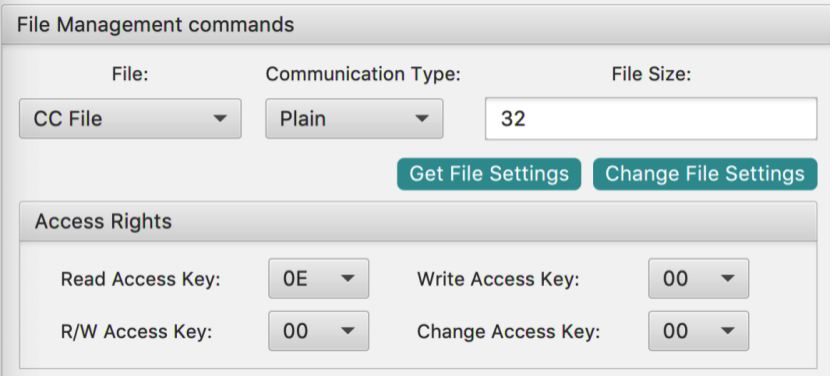832x378 pixels.
Task: Click the Change Access Key label
Action: point(508,332)
